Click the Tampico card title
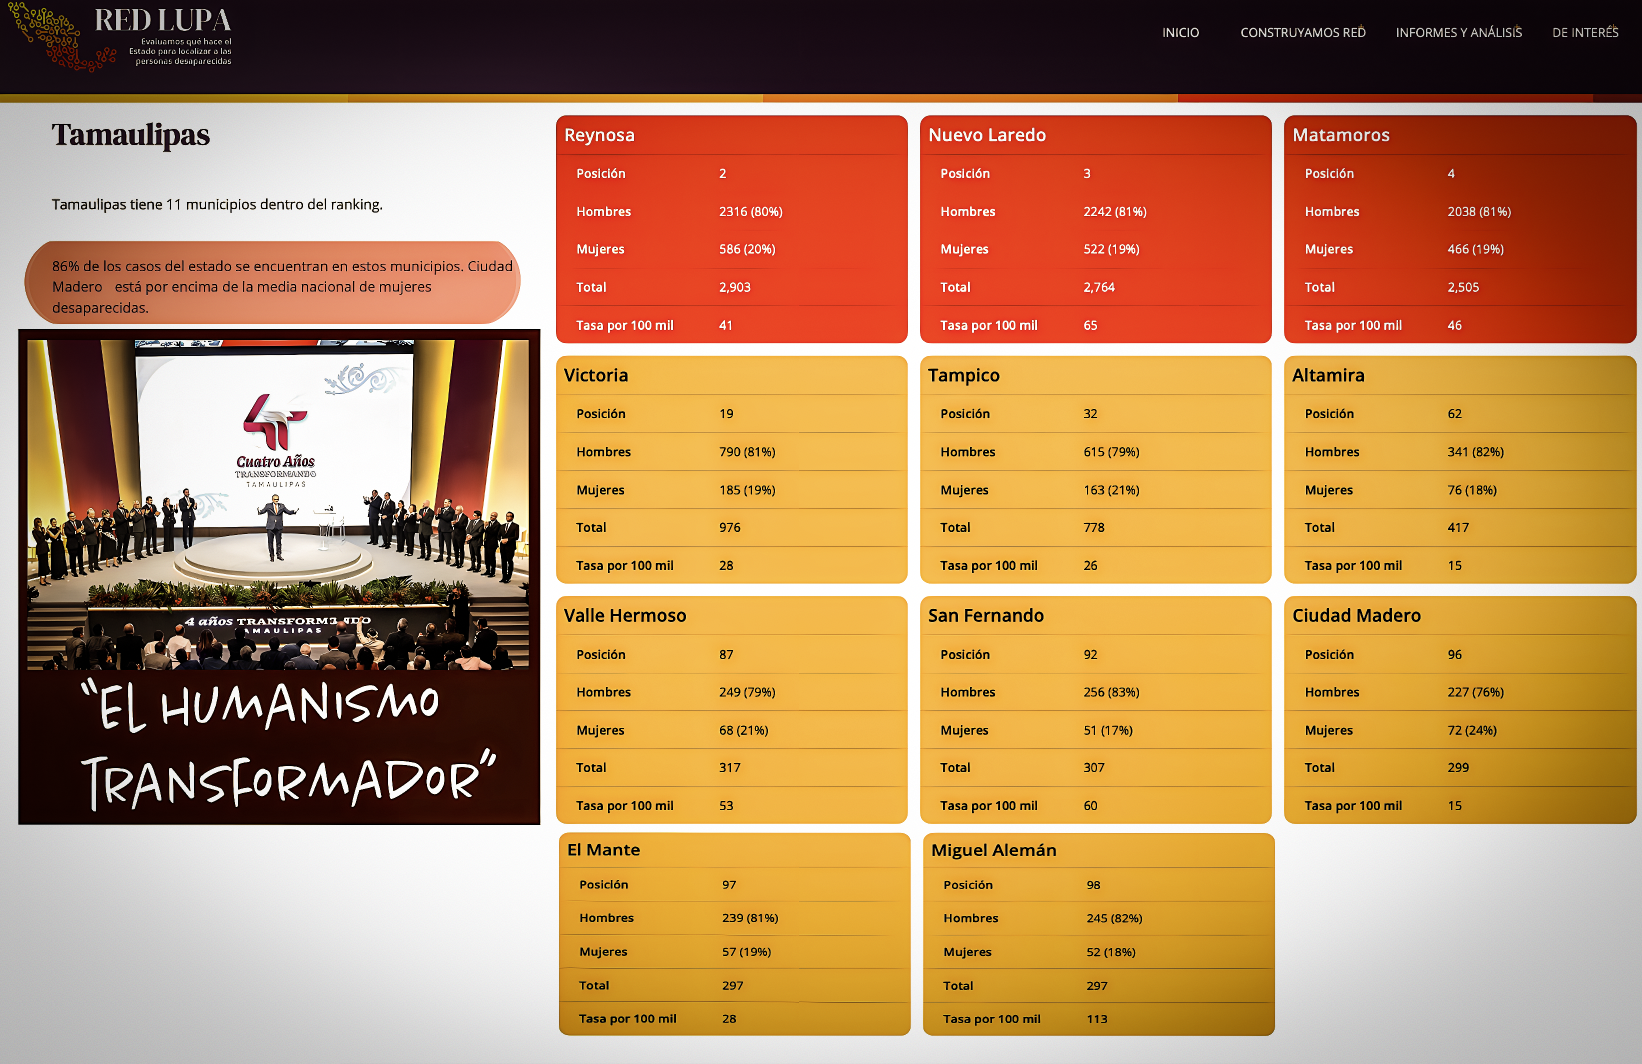This screenshot has width=1642, height=1064. click(x=964, y=375)
